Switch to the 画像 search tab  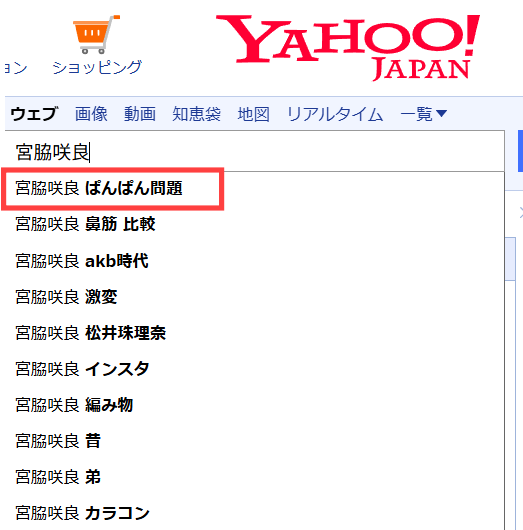point(91,114)
